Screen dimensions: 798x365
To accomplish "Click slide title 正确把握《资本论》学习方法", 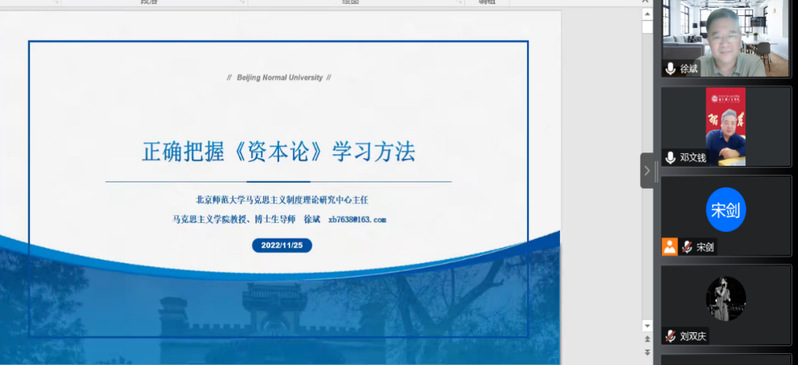I will (278, 152).
